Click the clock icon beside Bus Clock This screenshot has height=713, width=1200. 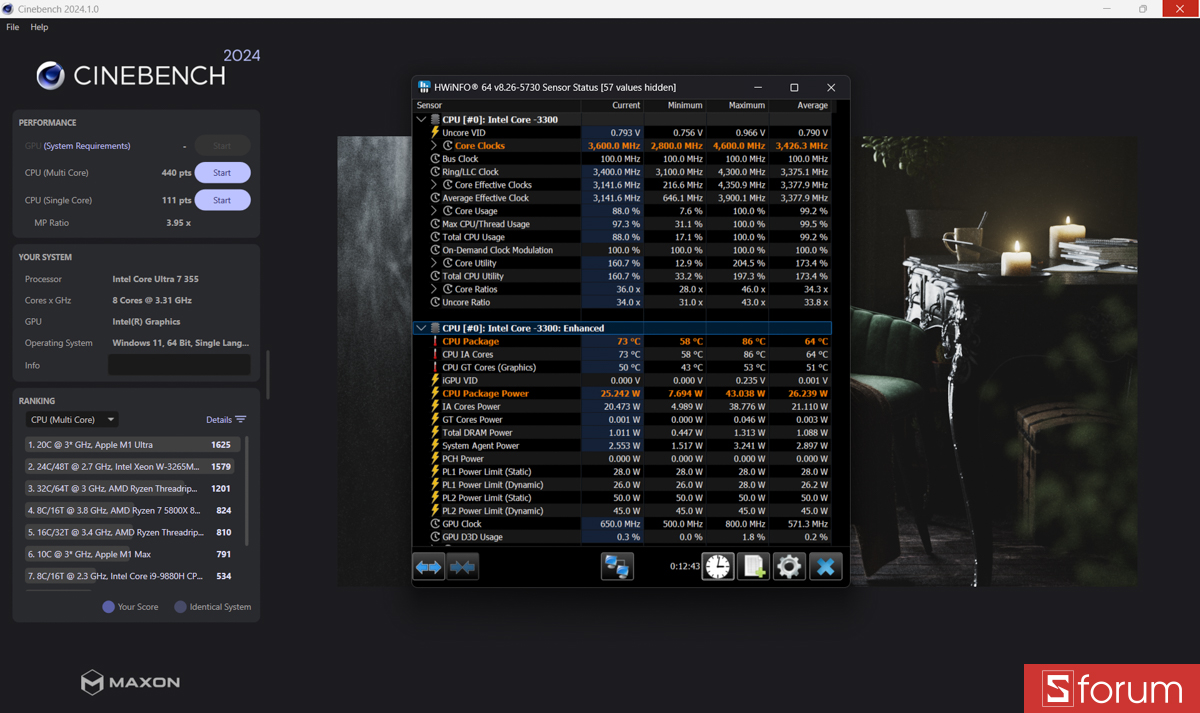(435, 158)
